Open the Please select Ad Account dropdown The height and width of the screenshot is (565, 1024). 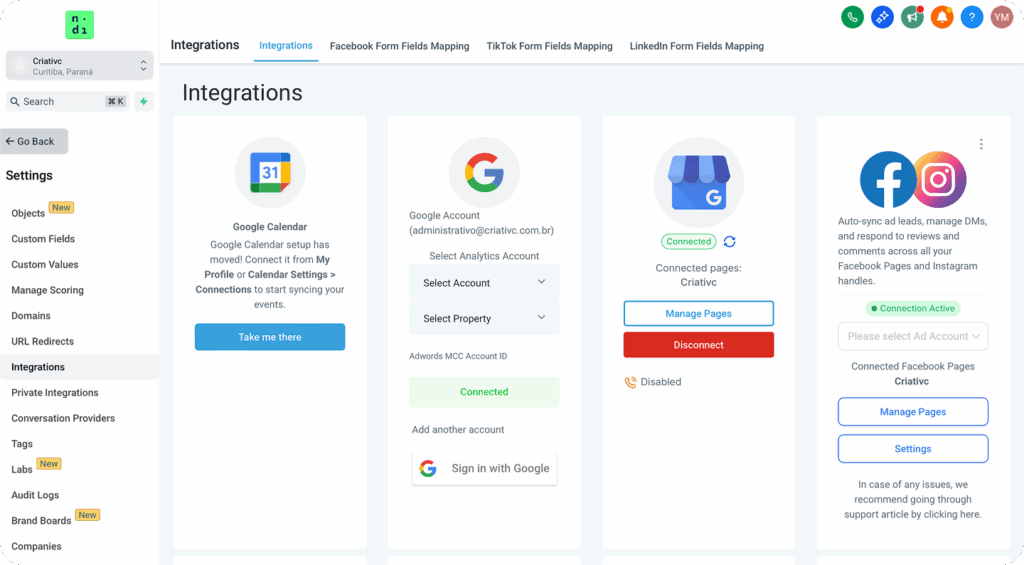coord(912,336)
